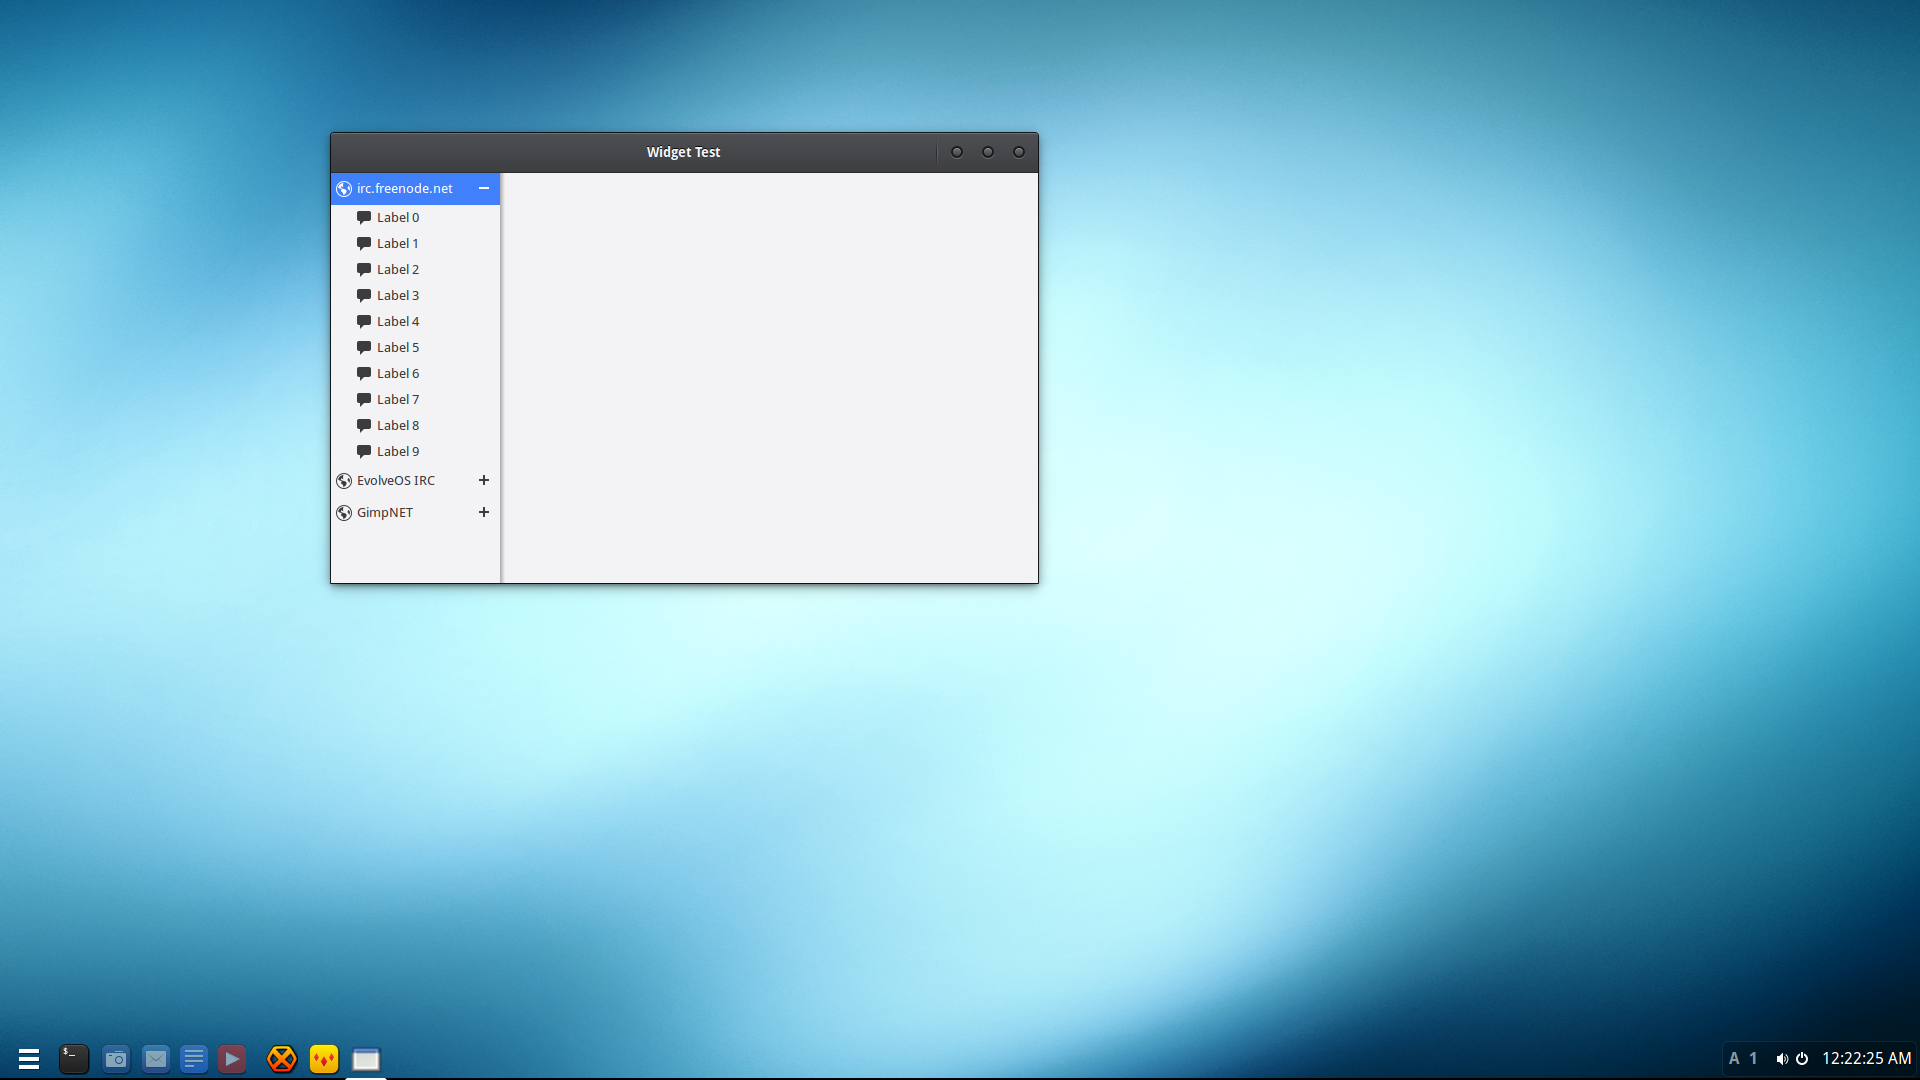Image resolution: width=1920 pixels, height=1080 pixels.
Task: Click the Widget Test window icon in panel
Action: (366, 1059)
